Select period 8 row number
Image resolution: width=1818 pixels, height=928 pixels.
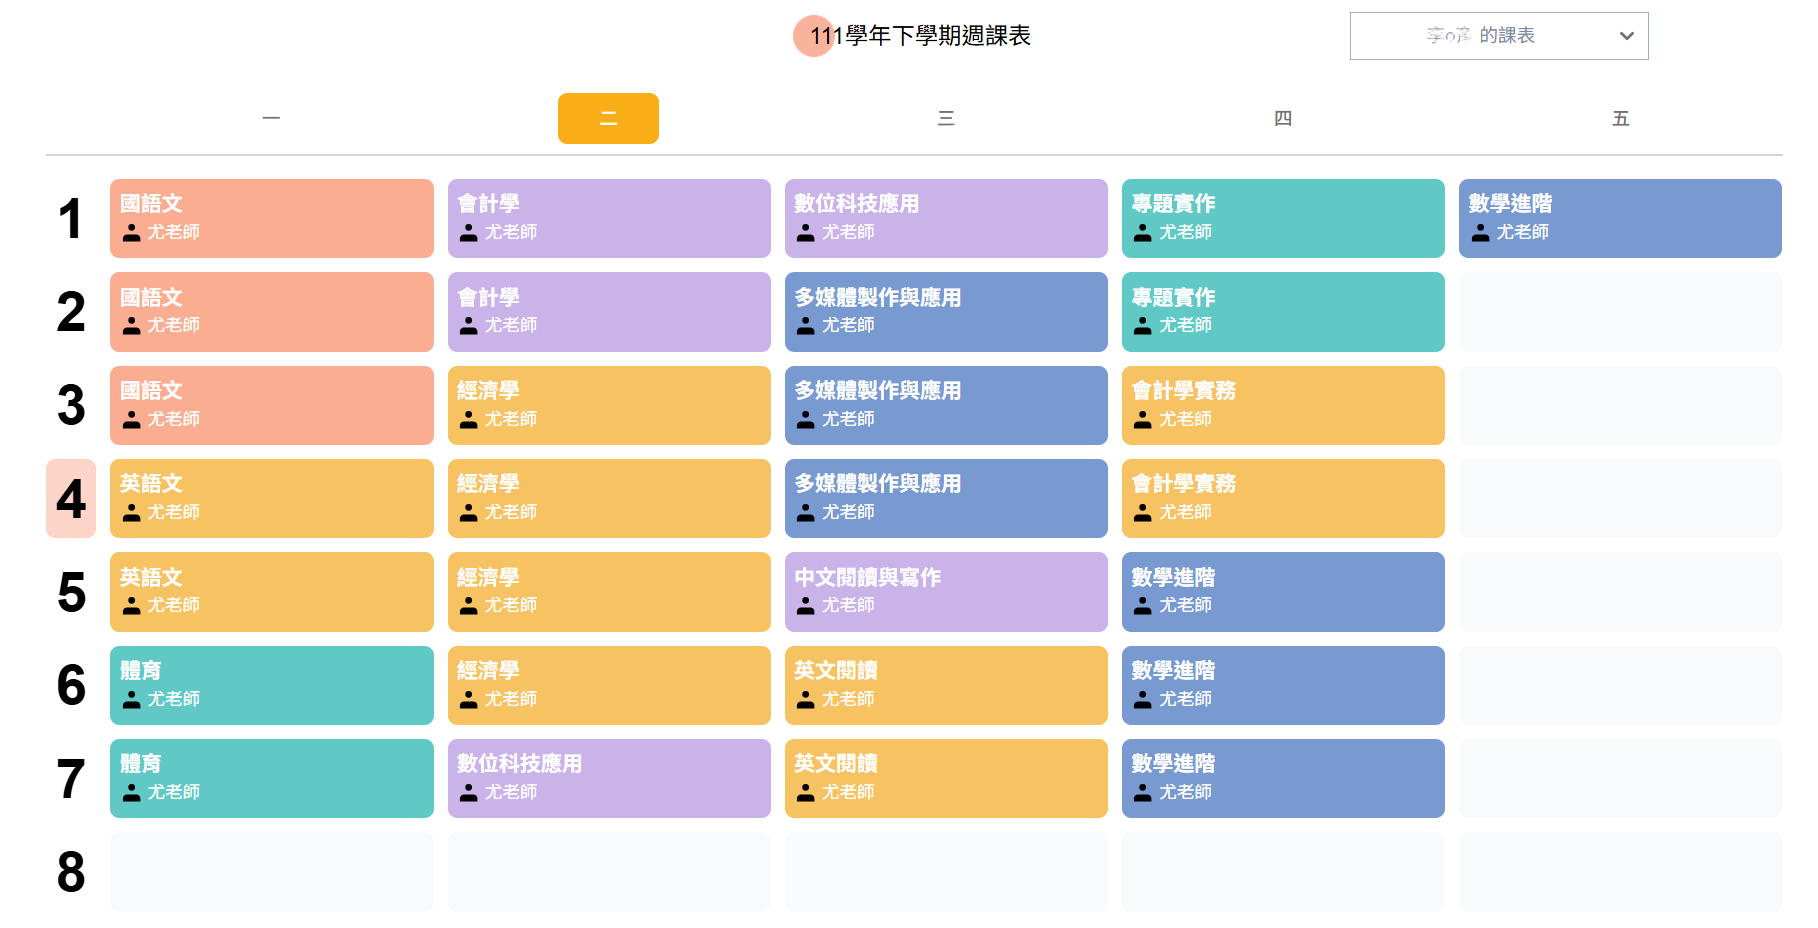click(x=71, y=872)
